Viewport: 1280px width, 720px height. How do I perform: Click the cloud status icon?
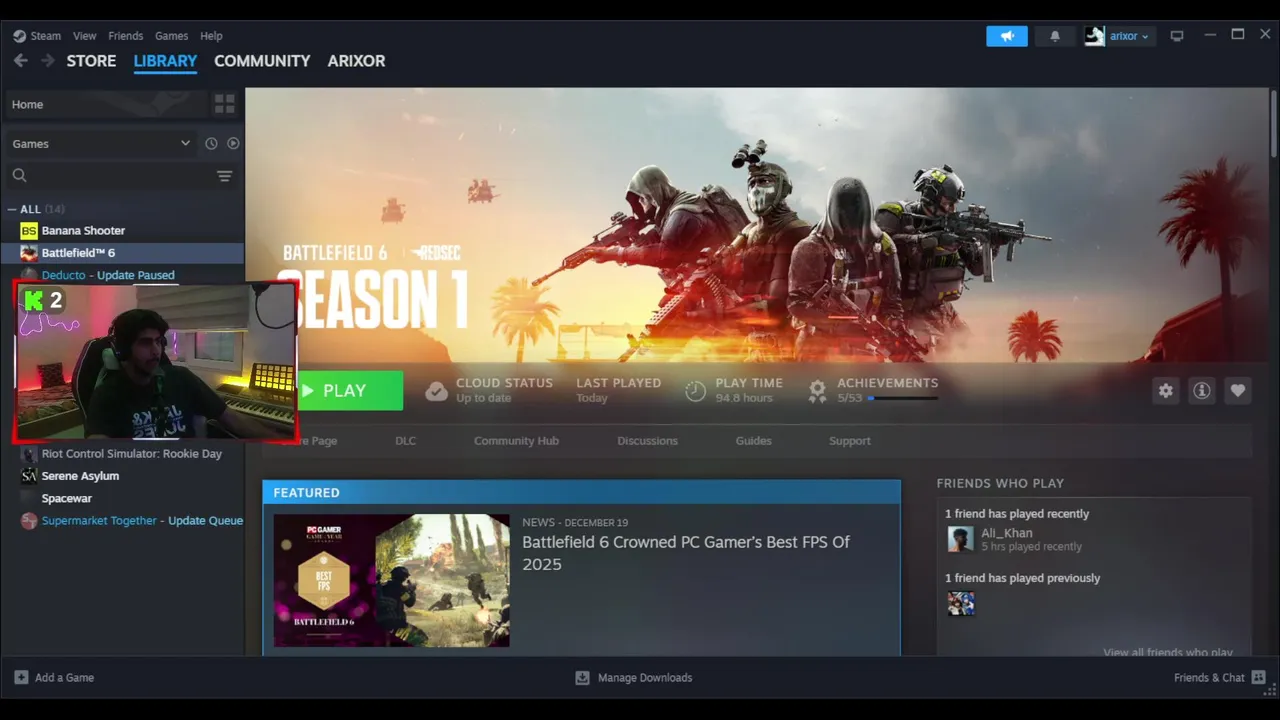coord(436,391)
